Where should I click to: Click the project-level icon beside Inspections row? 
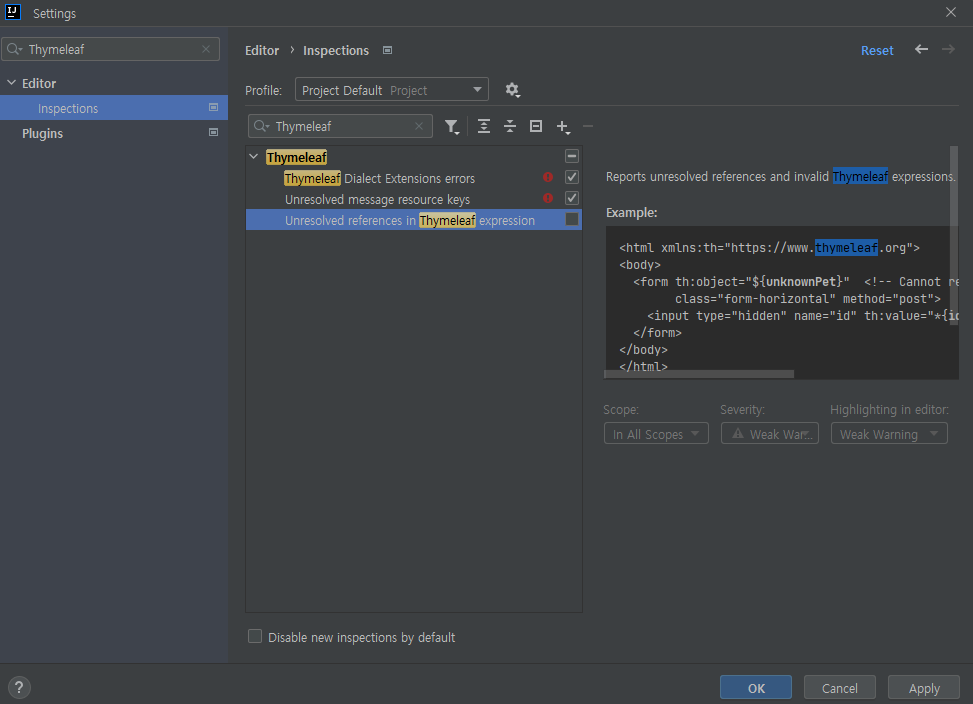[x=213, y=108]
